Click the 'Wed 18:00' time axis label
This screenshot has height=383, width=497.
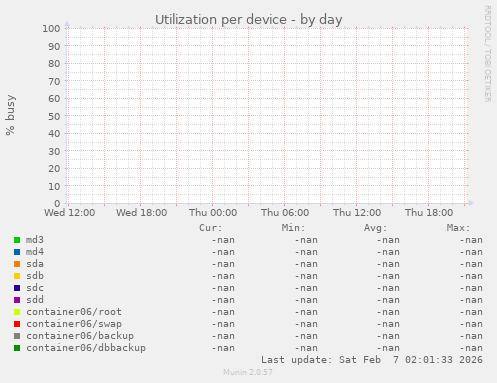(x=141, y=213)
